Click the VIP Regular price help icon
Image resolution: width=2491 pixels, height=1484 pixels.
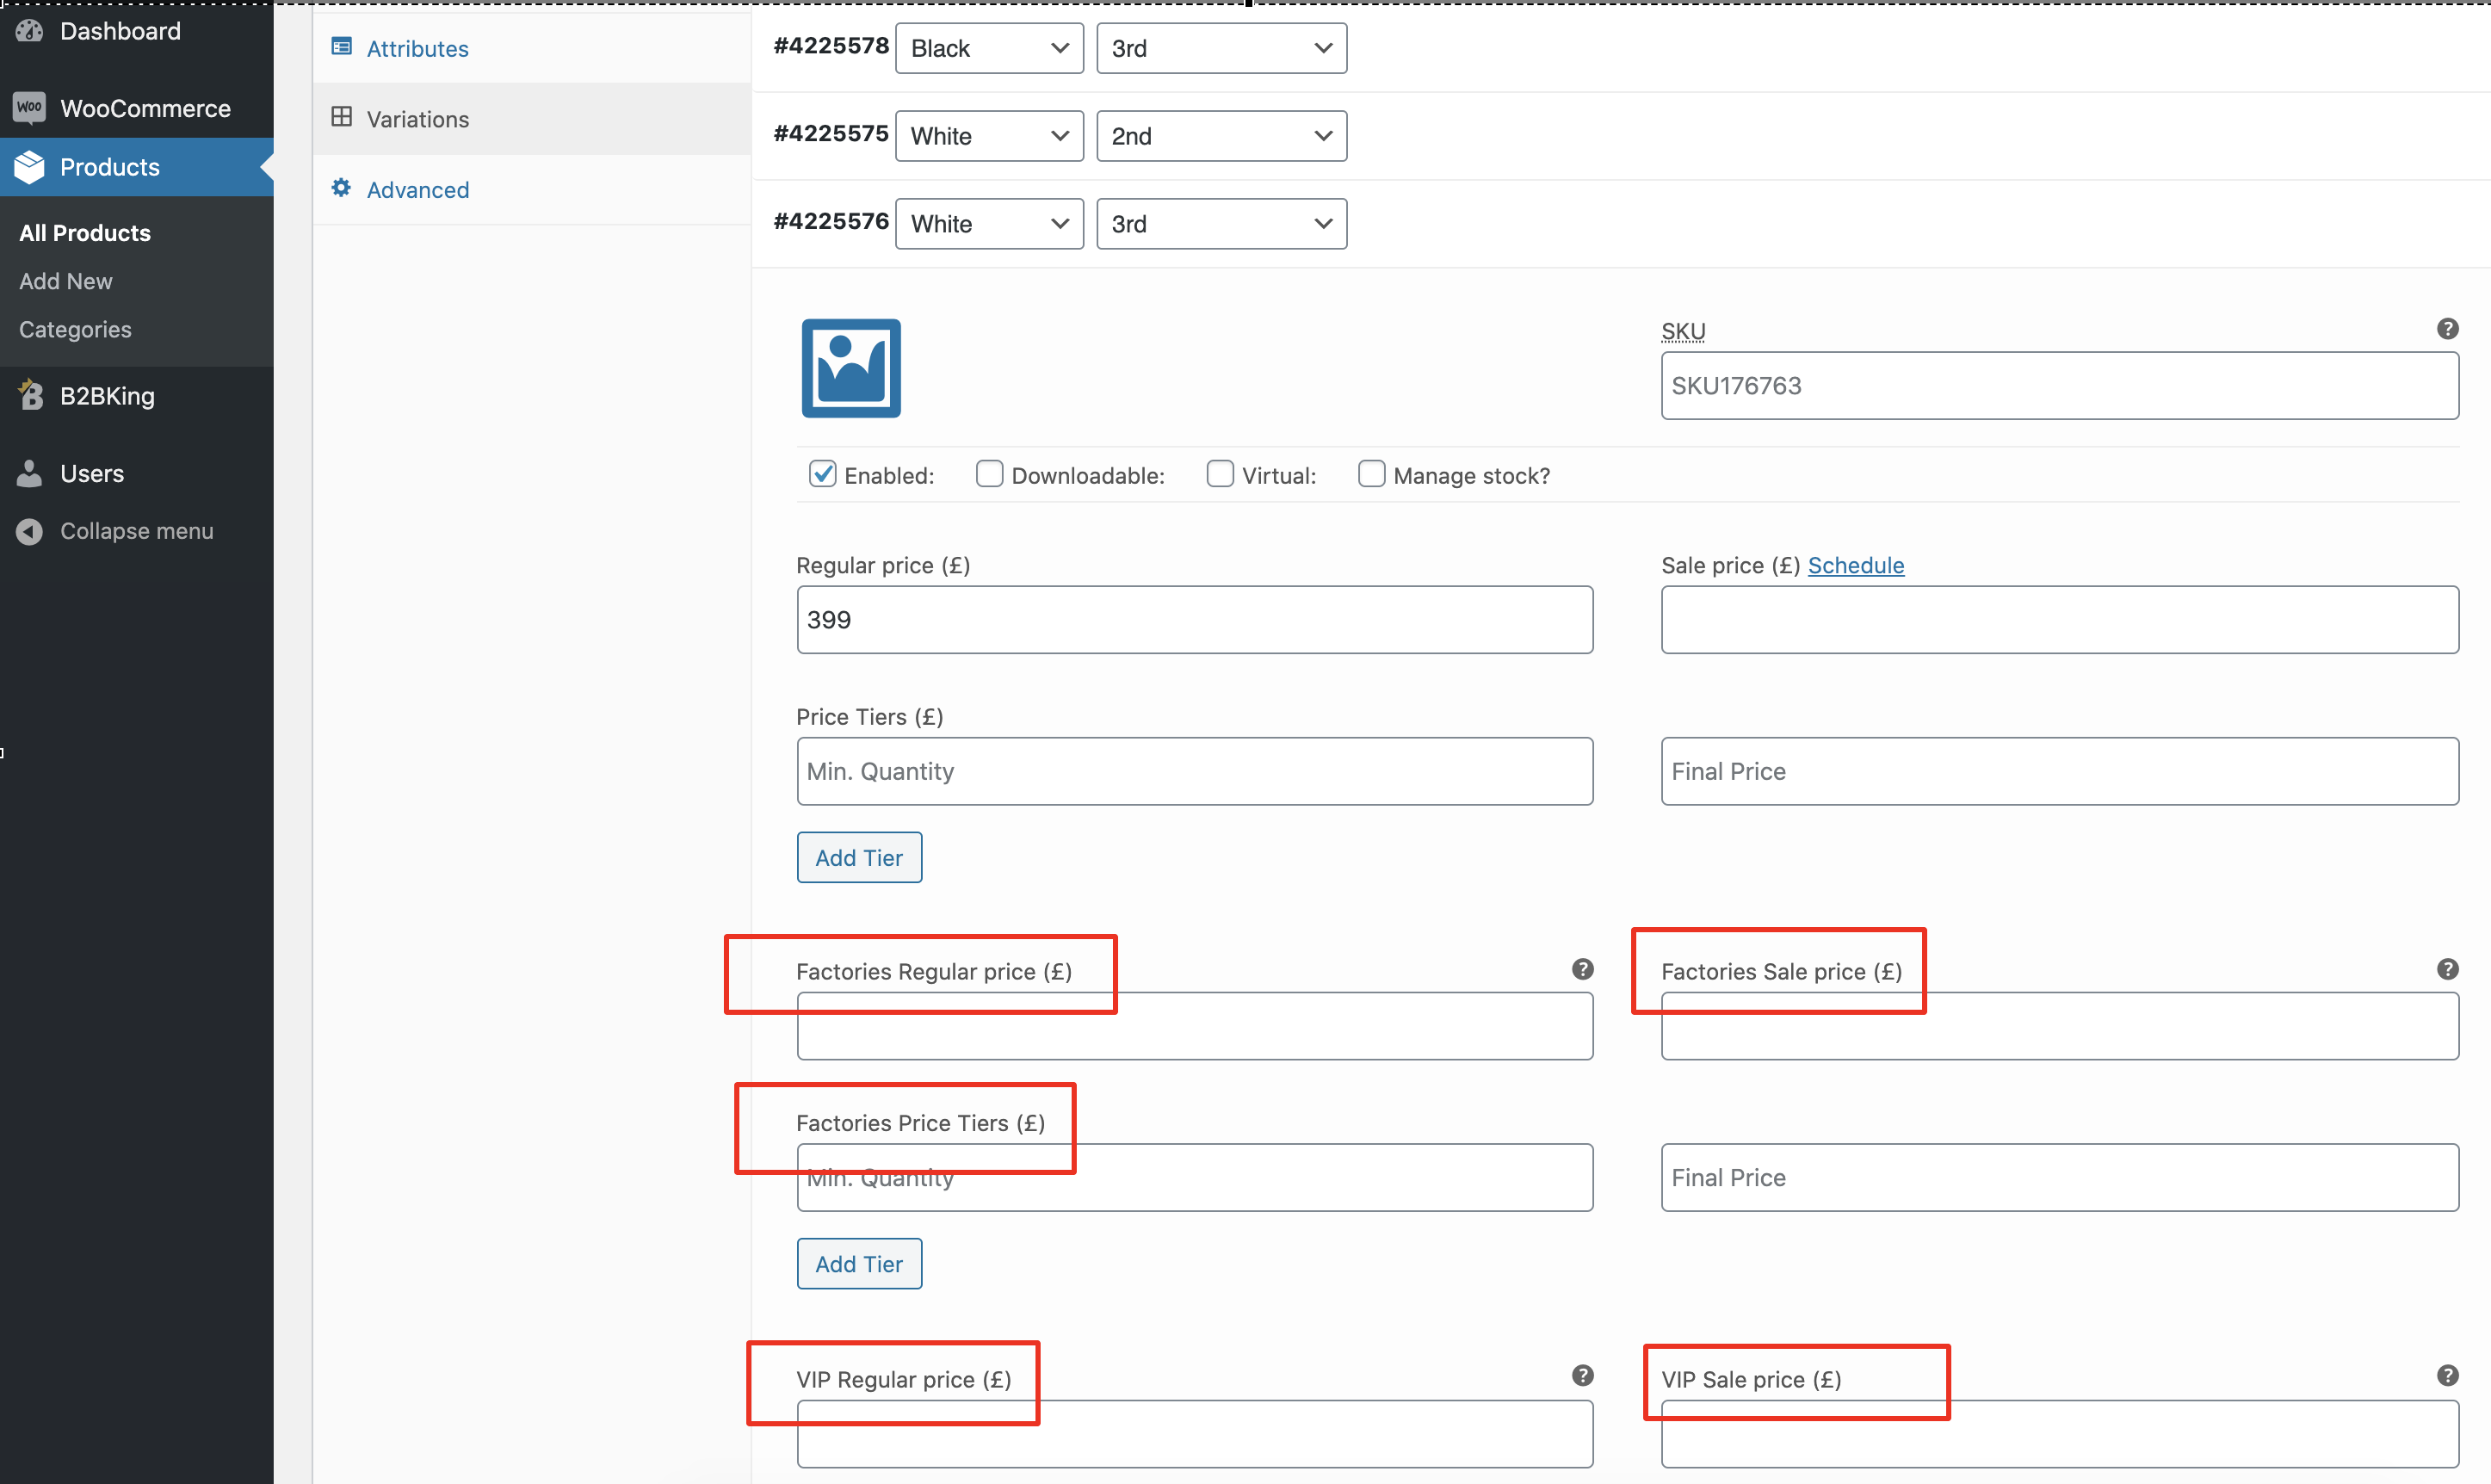coord(1582,1376)
